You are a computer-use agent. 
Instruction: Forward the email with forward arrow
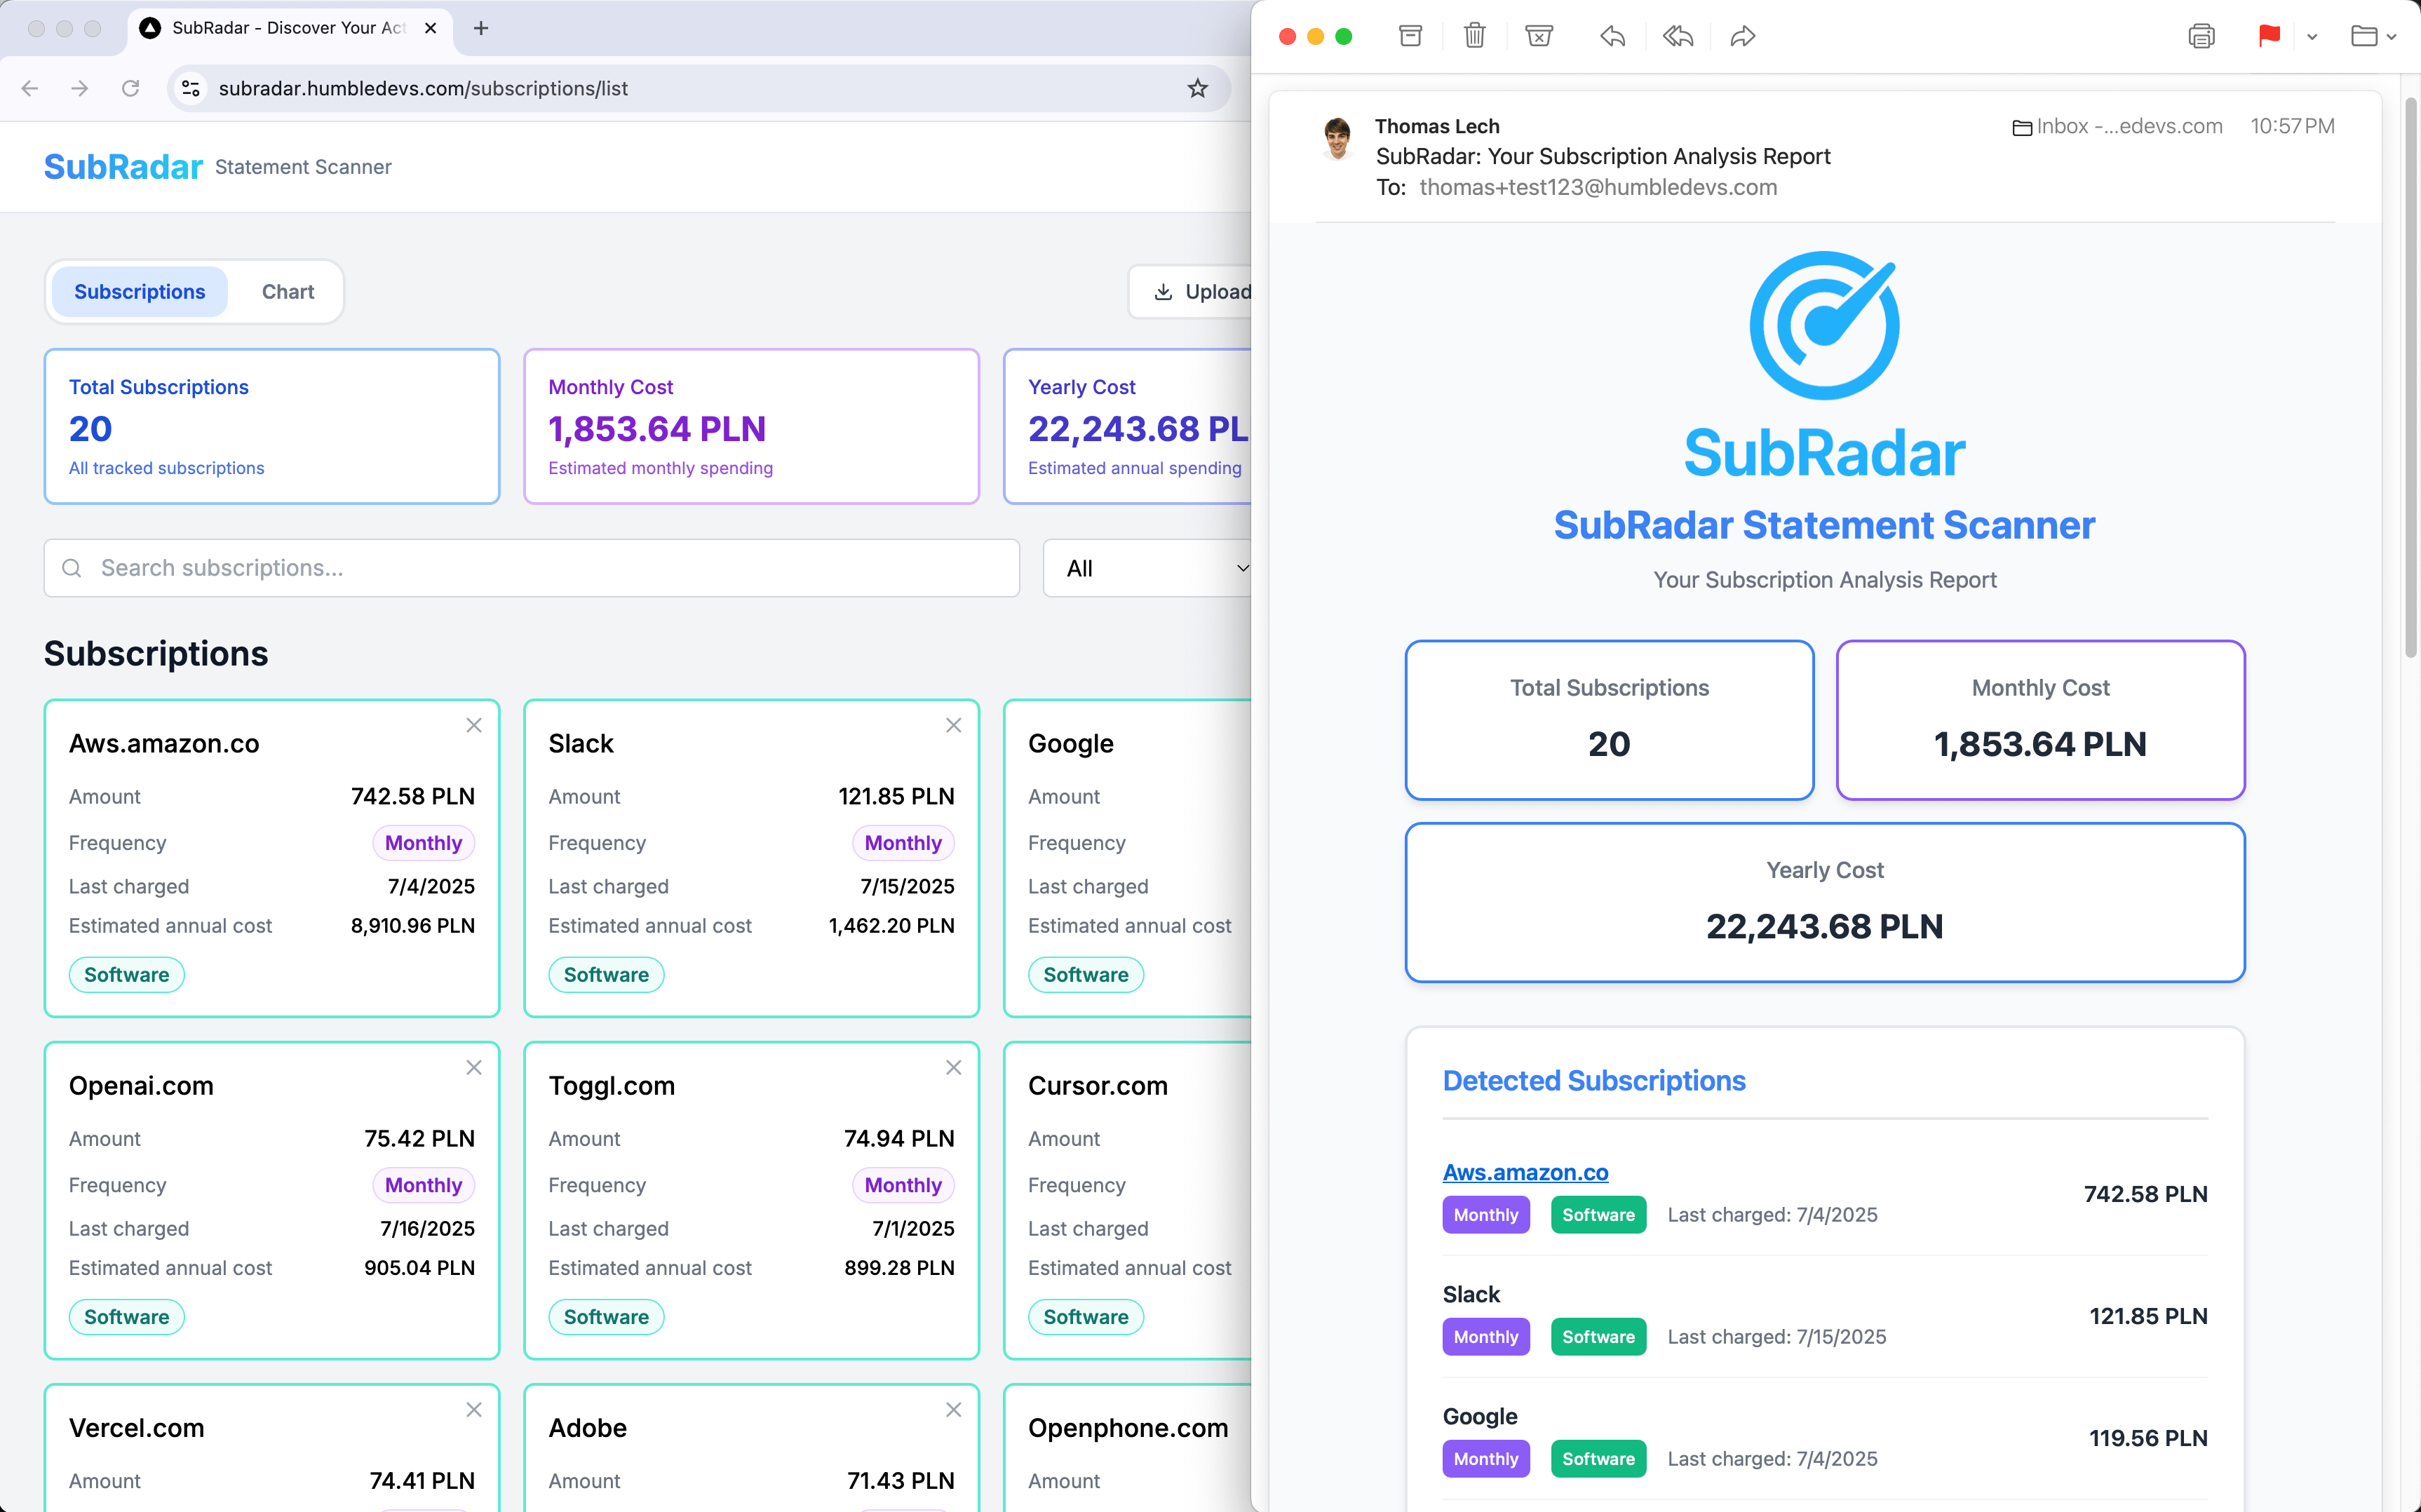point(1743,37)
